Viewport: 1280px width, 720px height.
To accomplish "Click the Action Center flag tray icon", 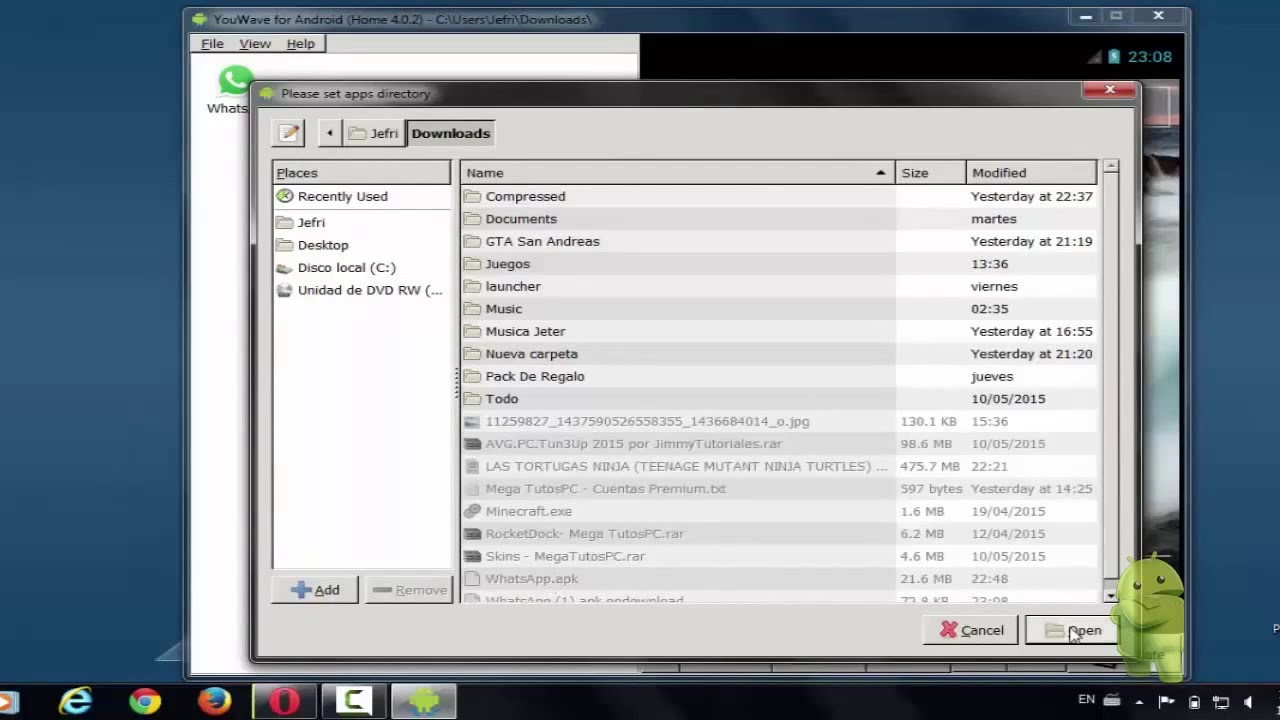I will click(1166, 702).
